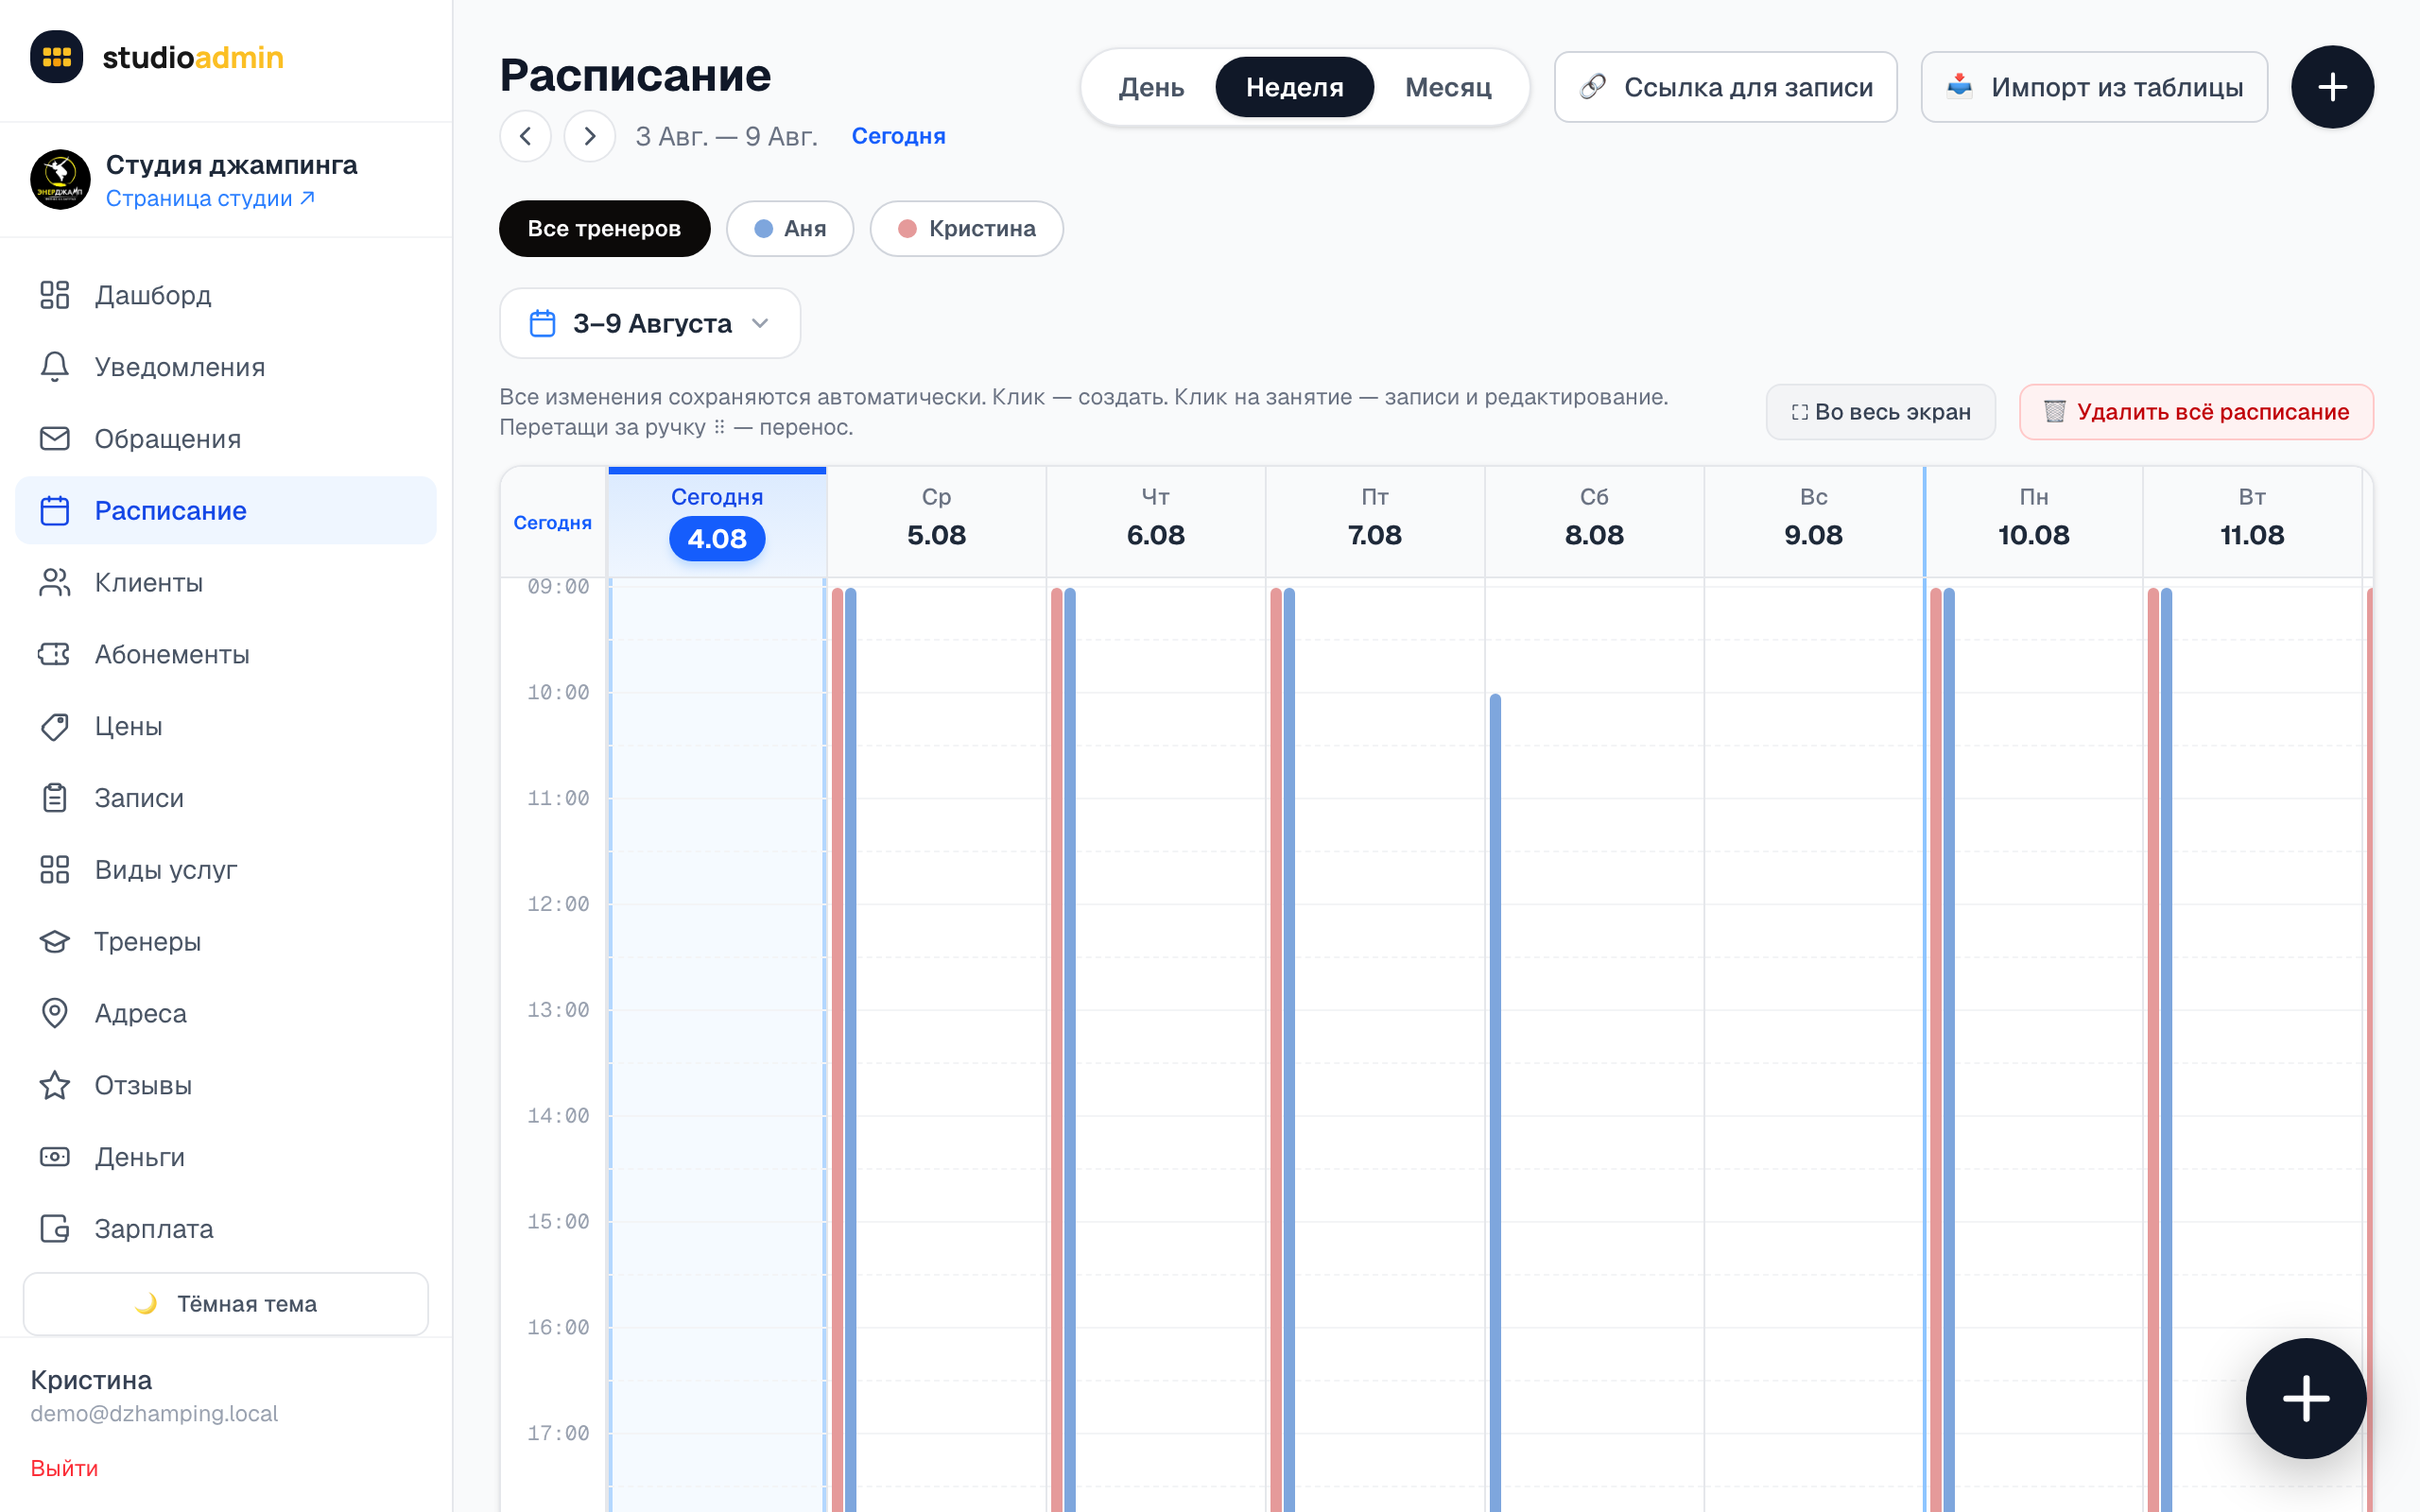
Task: Click the Уведомления bell icon
Action: click(55, 367)
